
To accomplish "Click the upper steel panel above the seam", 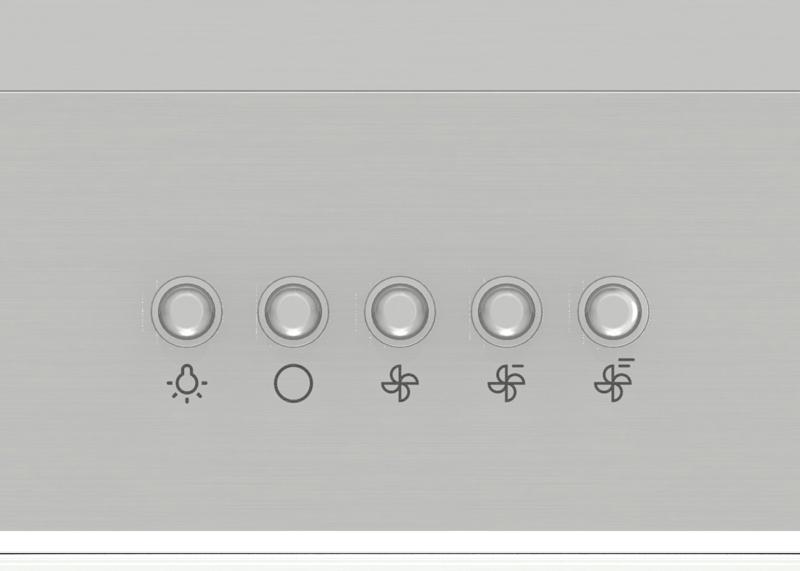I will tap(400, 45).
